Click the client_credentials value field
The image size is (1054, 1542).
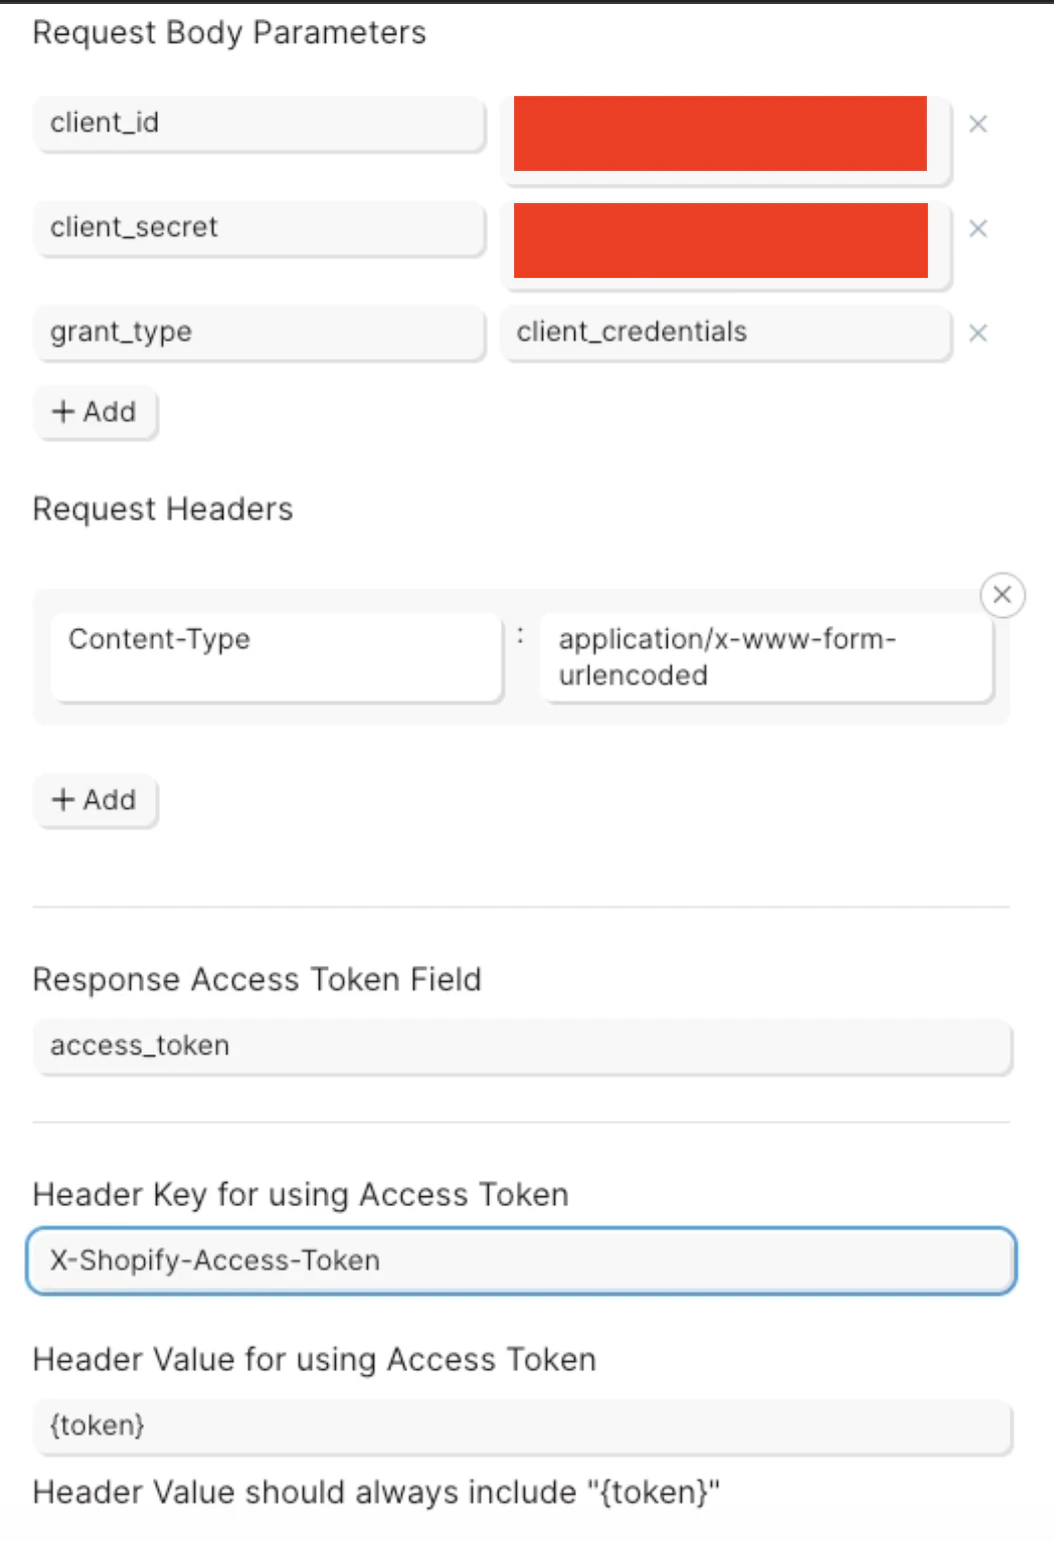[725, 333]
